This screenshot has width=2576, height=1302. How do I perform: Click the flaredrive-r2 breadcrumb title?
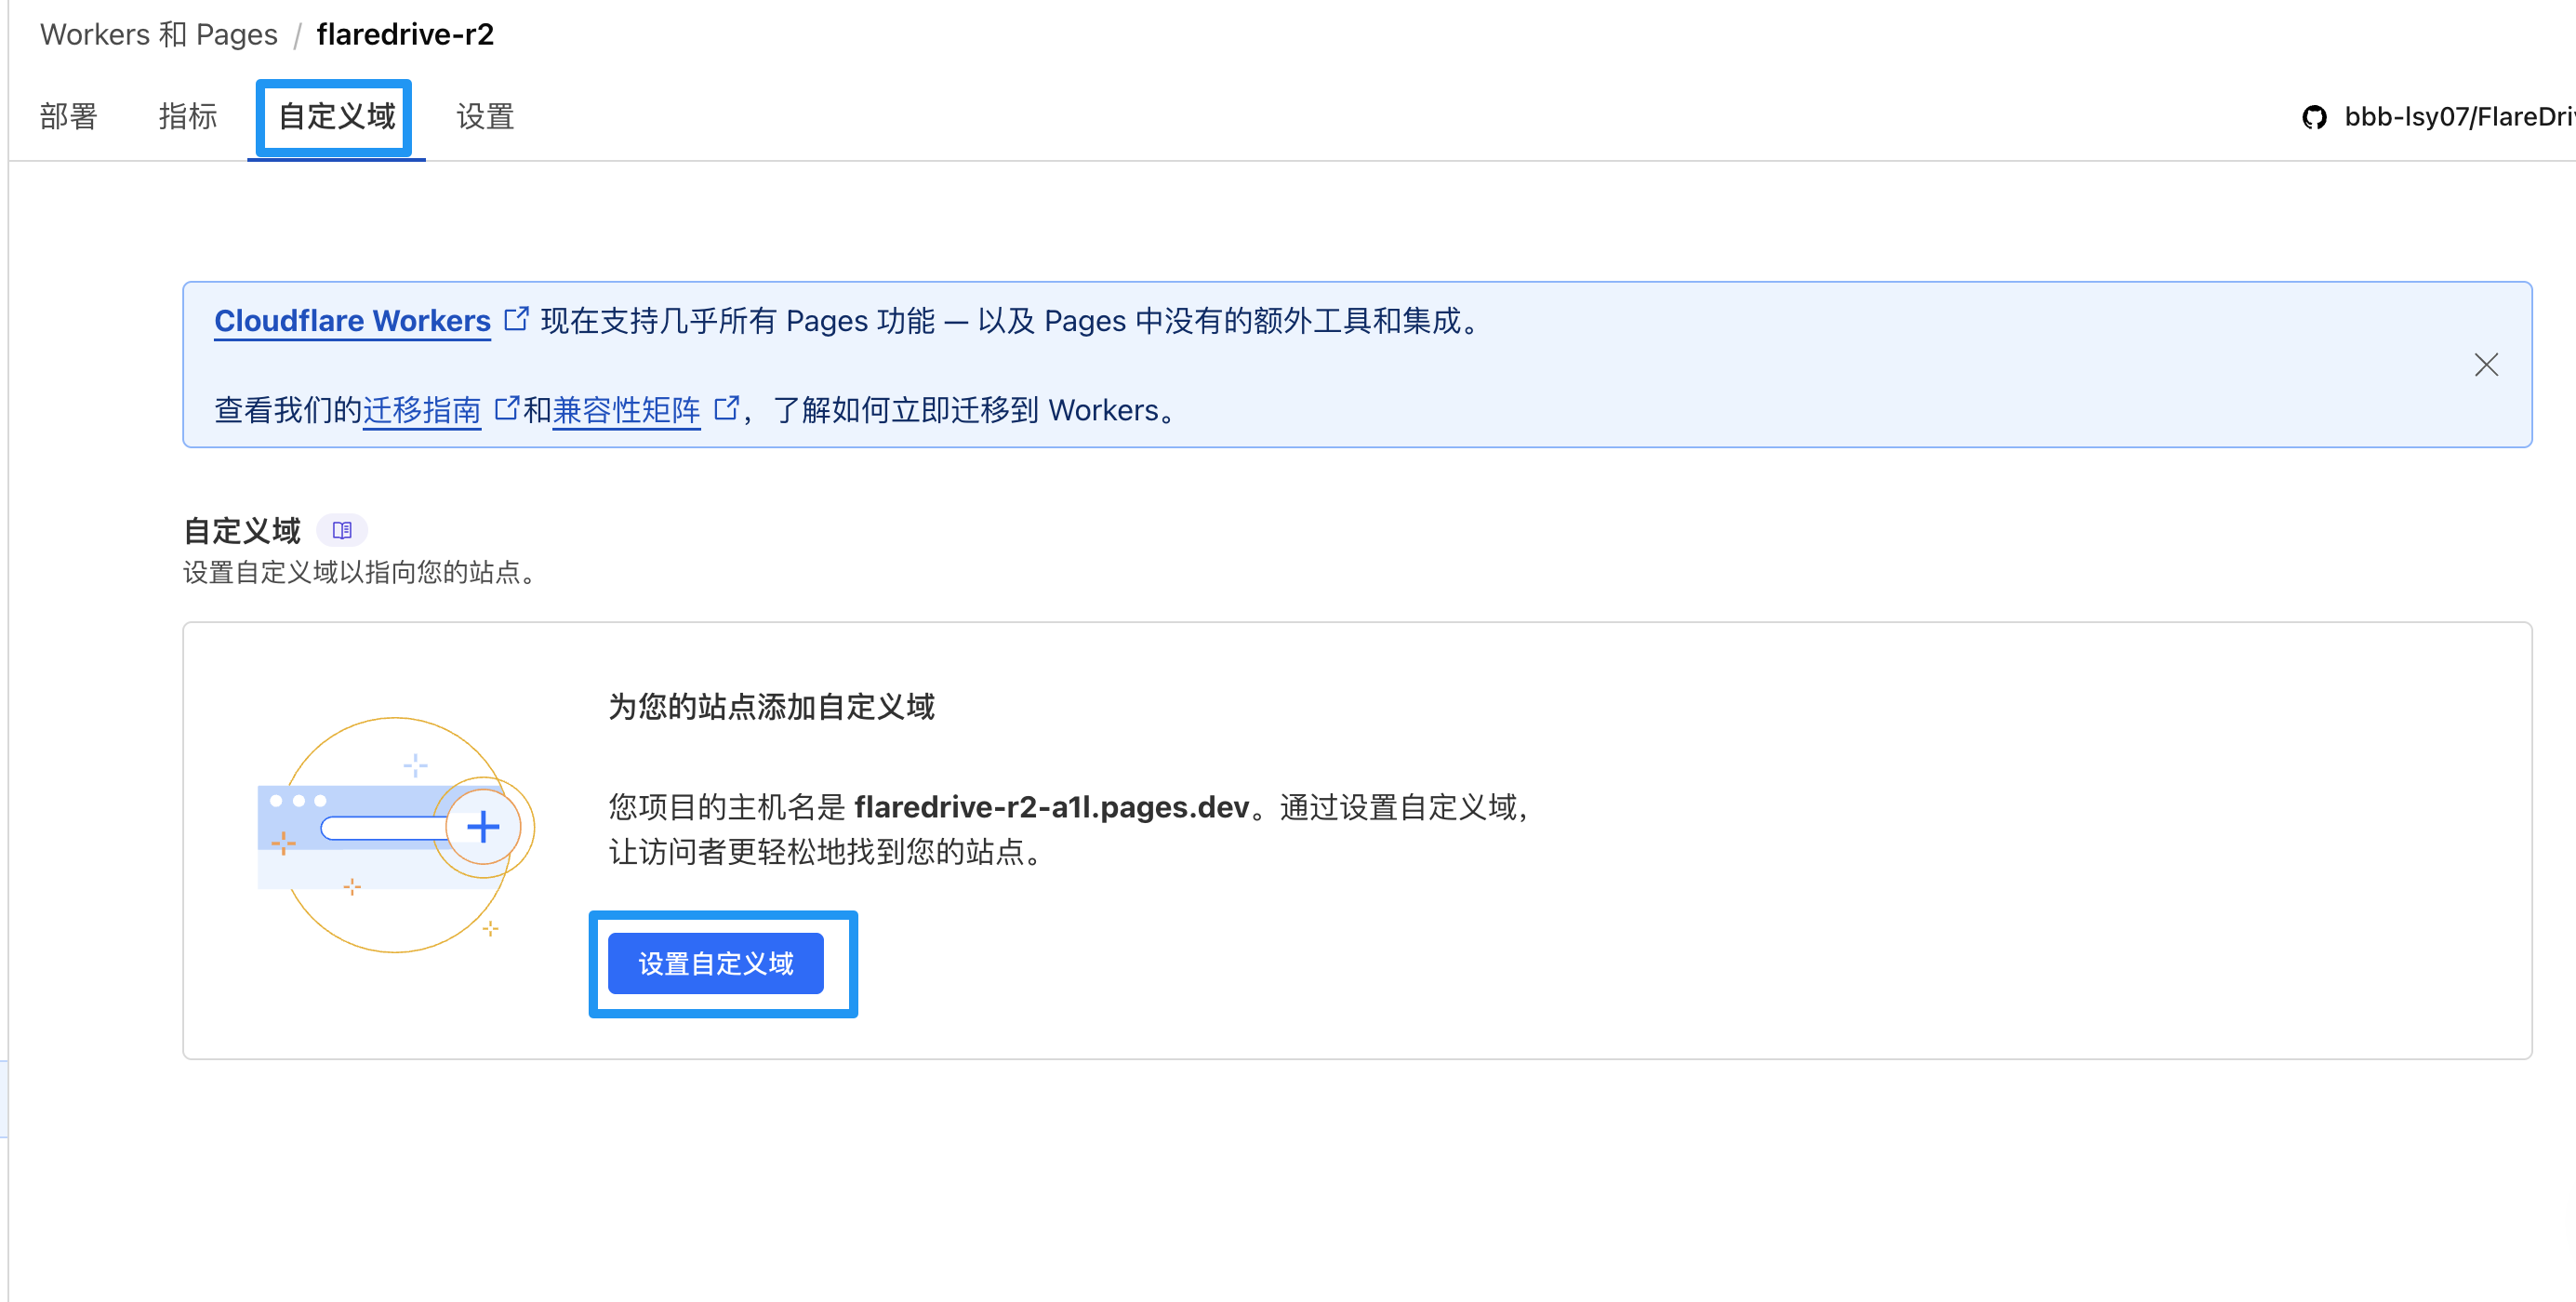405,34
